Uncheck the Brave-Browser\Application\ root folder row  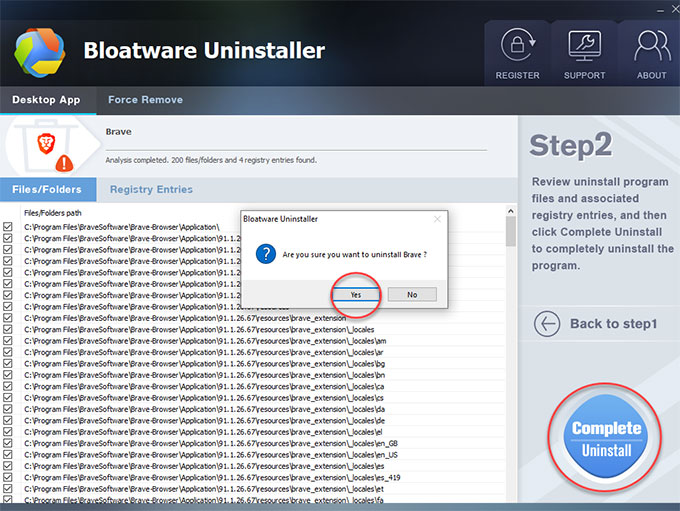(x=8, y=227)
